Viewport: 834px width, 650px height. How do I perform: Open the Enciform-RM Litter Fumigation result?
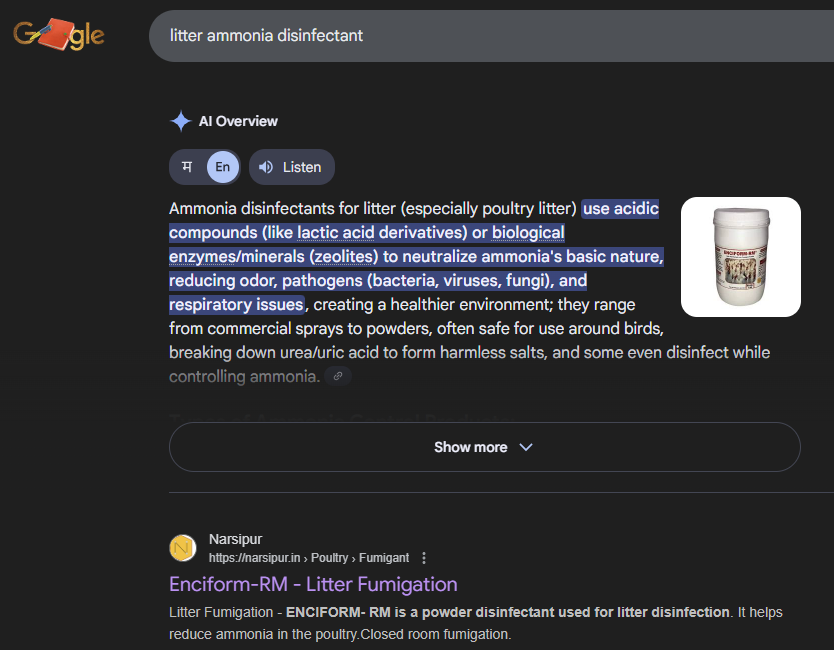pyautogui.click(x=313, y=584)
